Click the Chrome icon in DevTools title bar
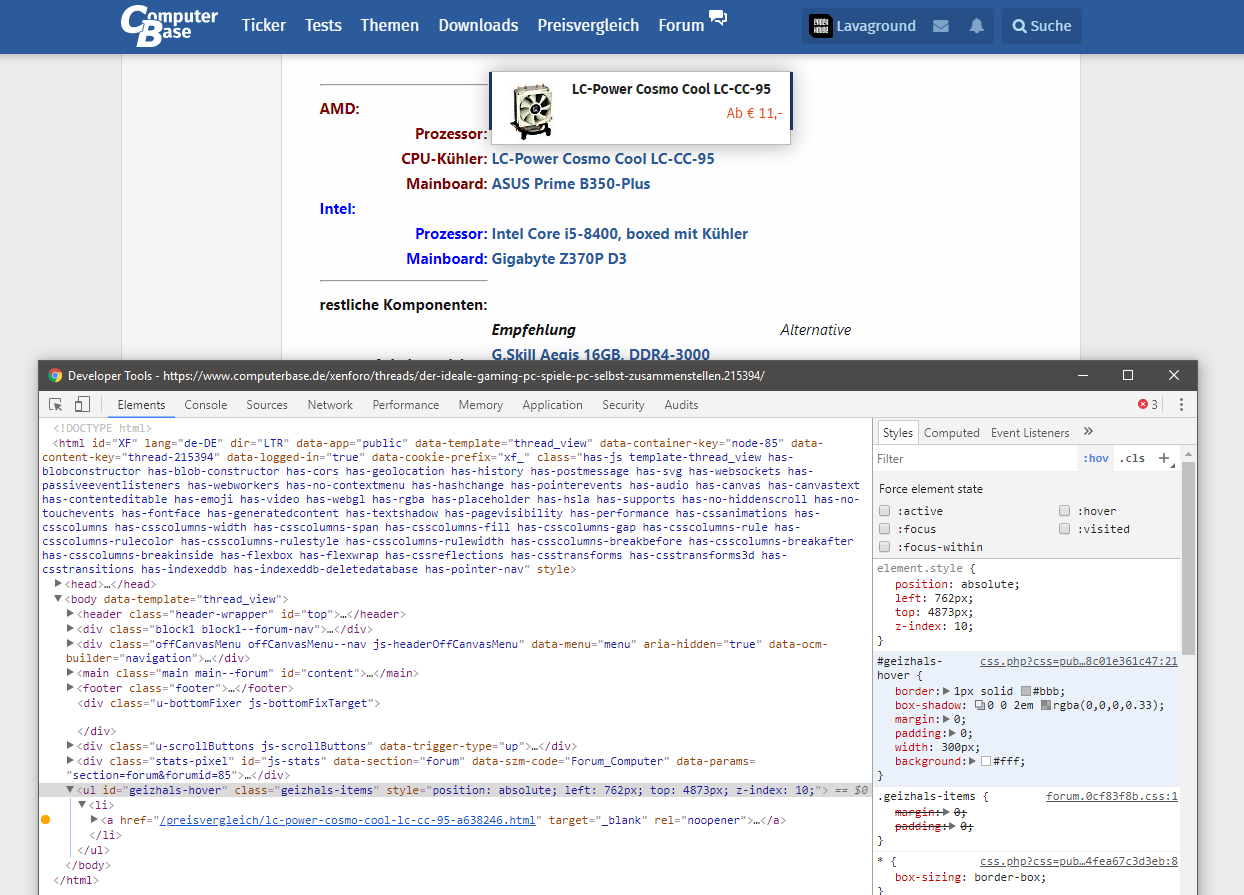 (x=56, y=376)
